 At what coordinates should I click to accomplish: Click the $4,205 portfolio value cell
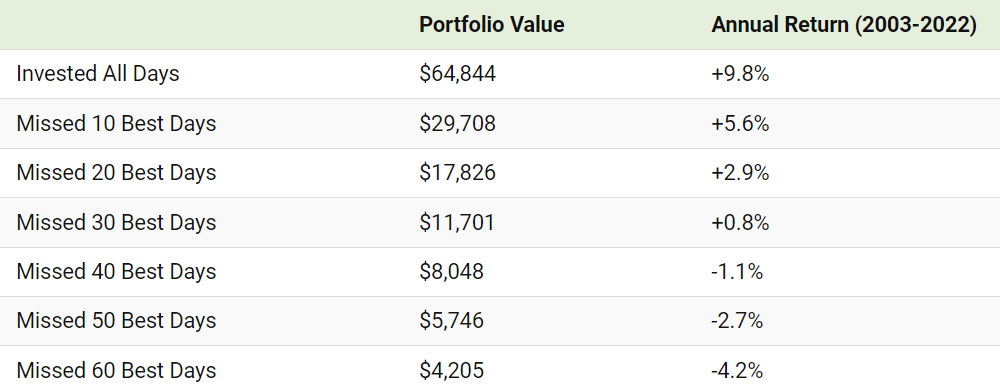click(x=452, y=370)
